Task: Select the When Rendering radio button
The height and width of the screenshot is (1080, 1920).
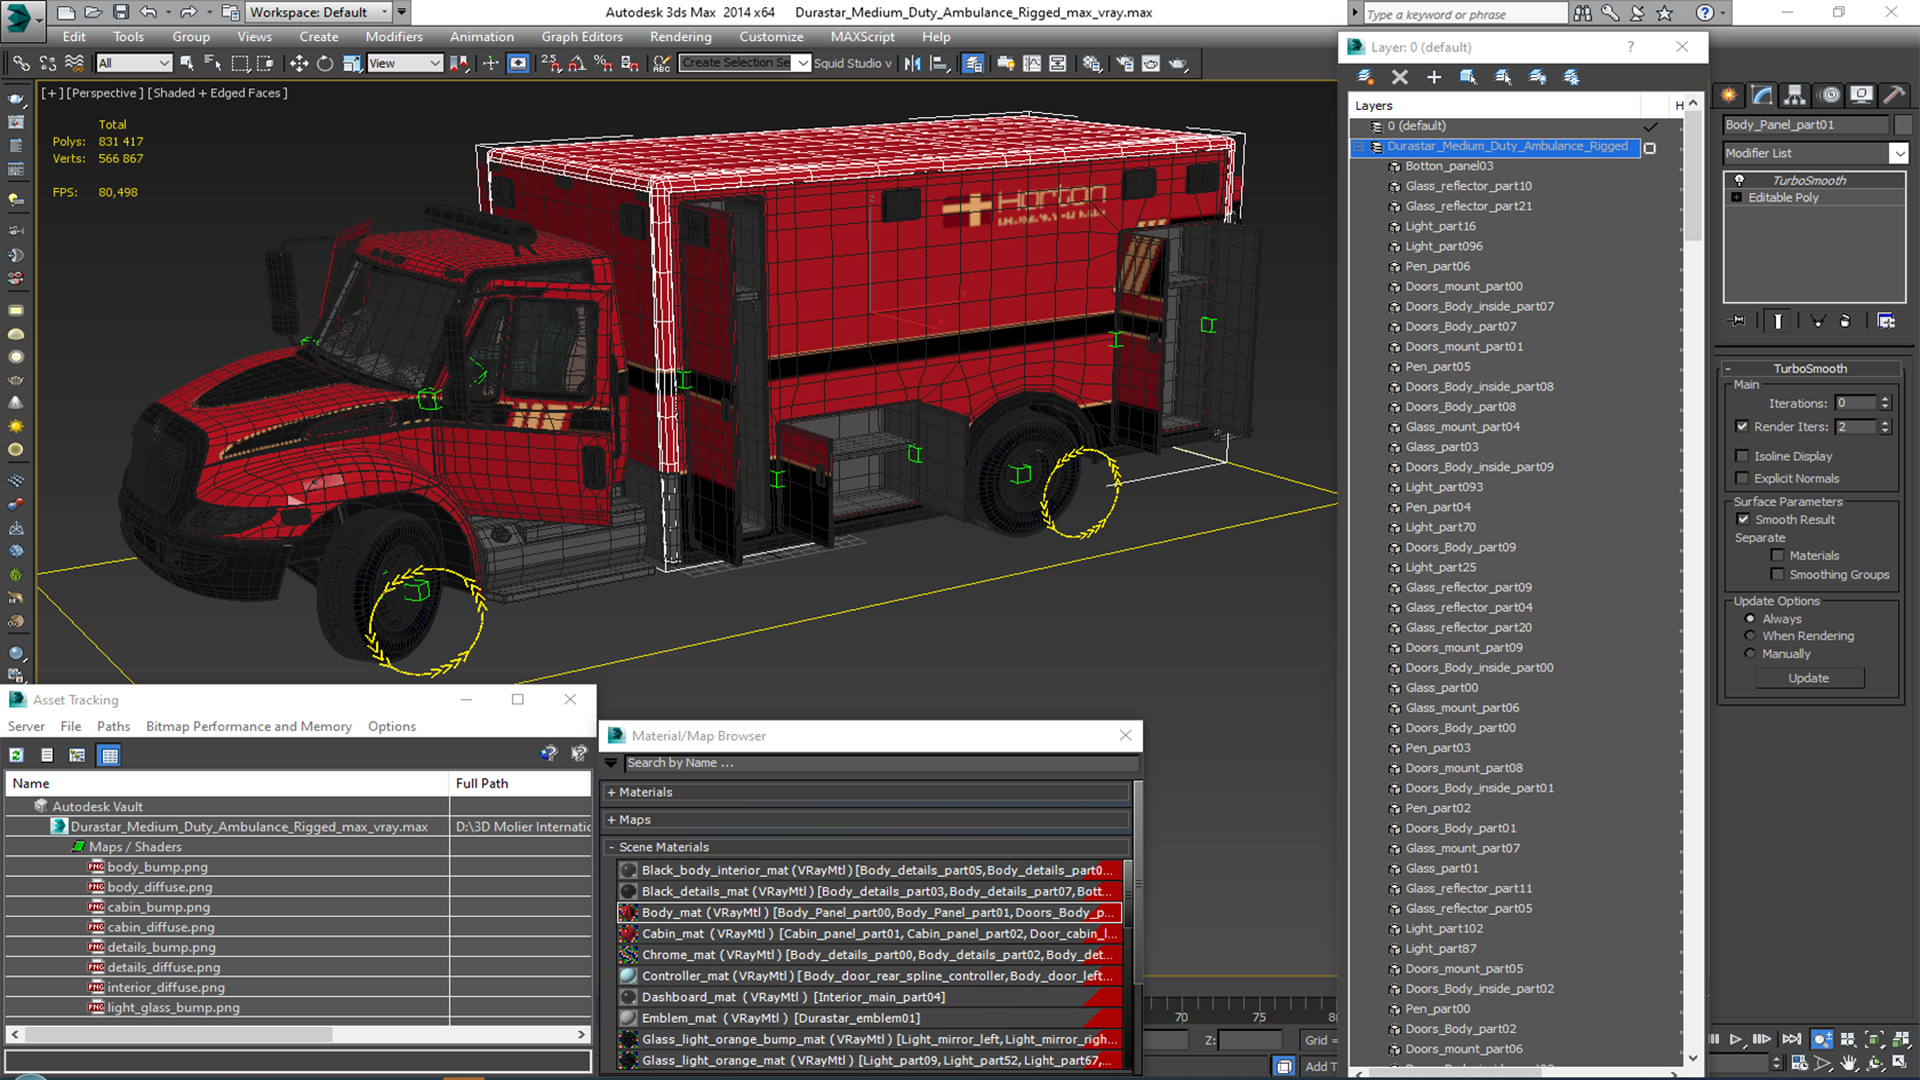Action: (1750, 636)
